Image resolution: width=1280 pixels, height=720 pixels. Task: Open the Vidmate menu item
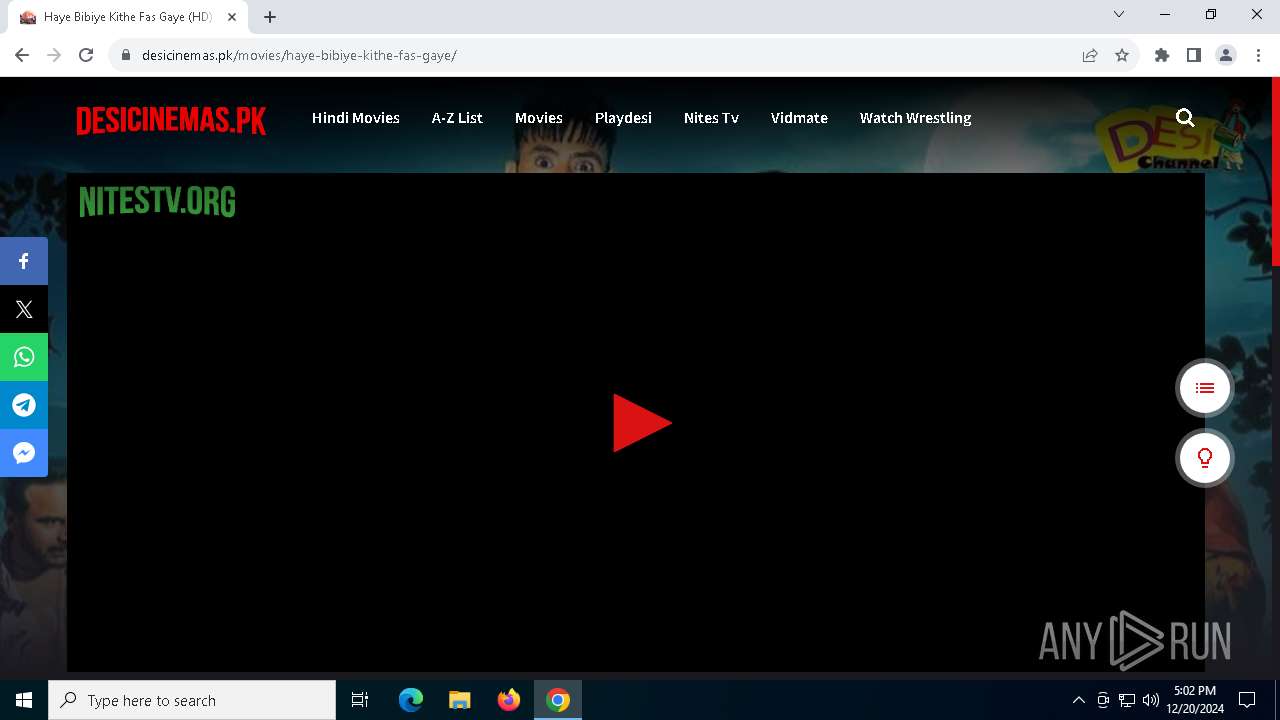point(799,118)
